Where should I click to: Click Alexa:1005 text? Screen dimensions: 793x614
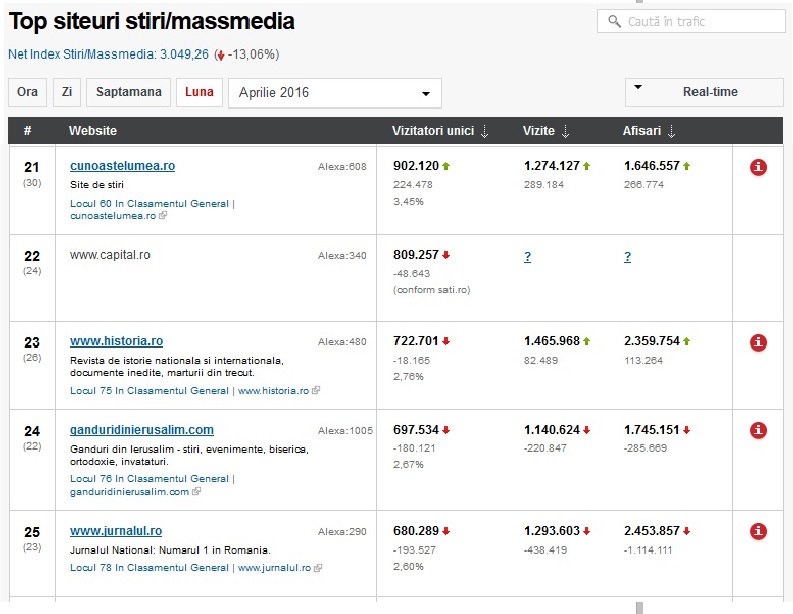click(x=345, y=431)
